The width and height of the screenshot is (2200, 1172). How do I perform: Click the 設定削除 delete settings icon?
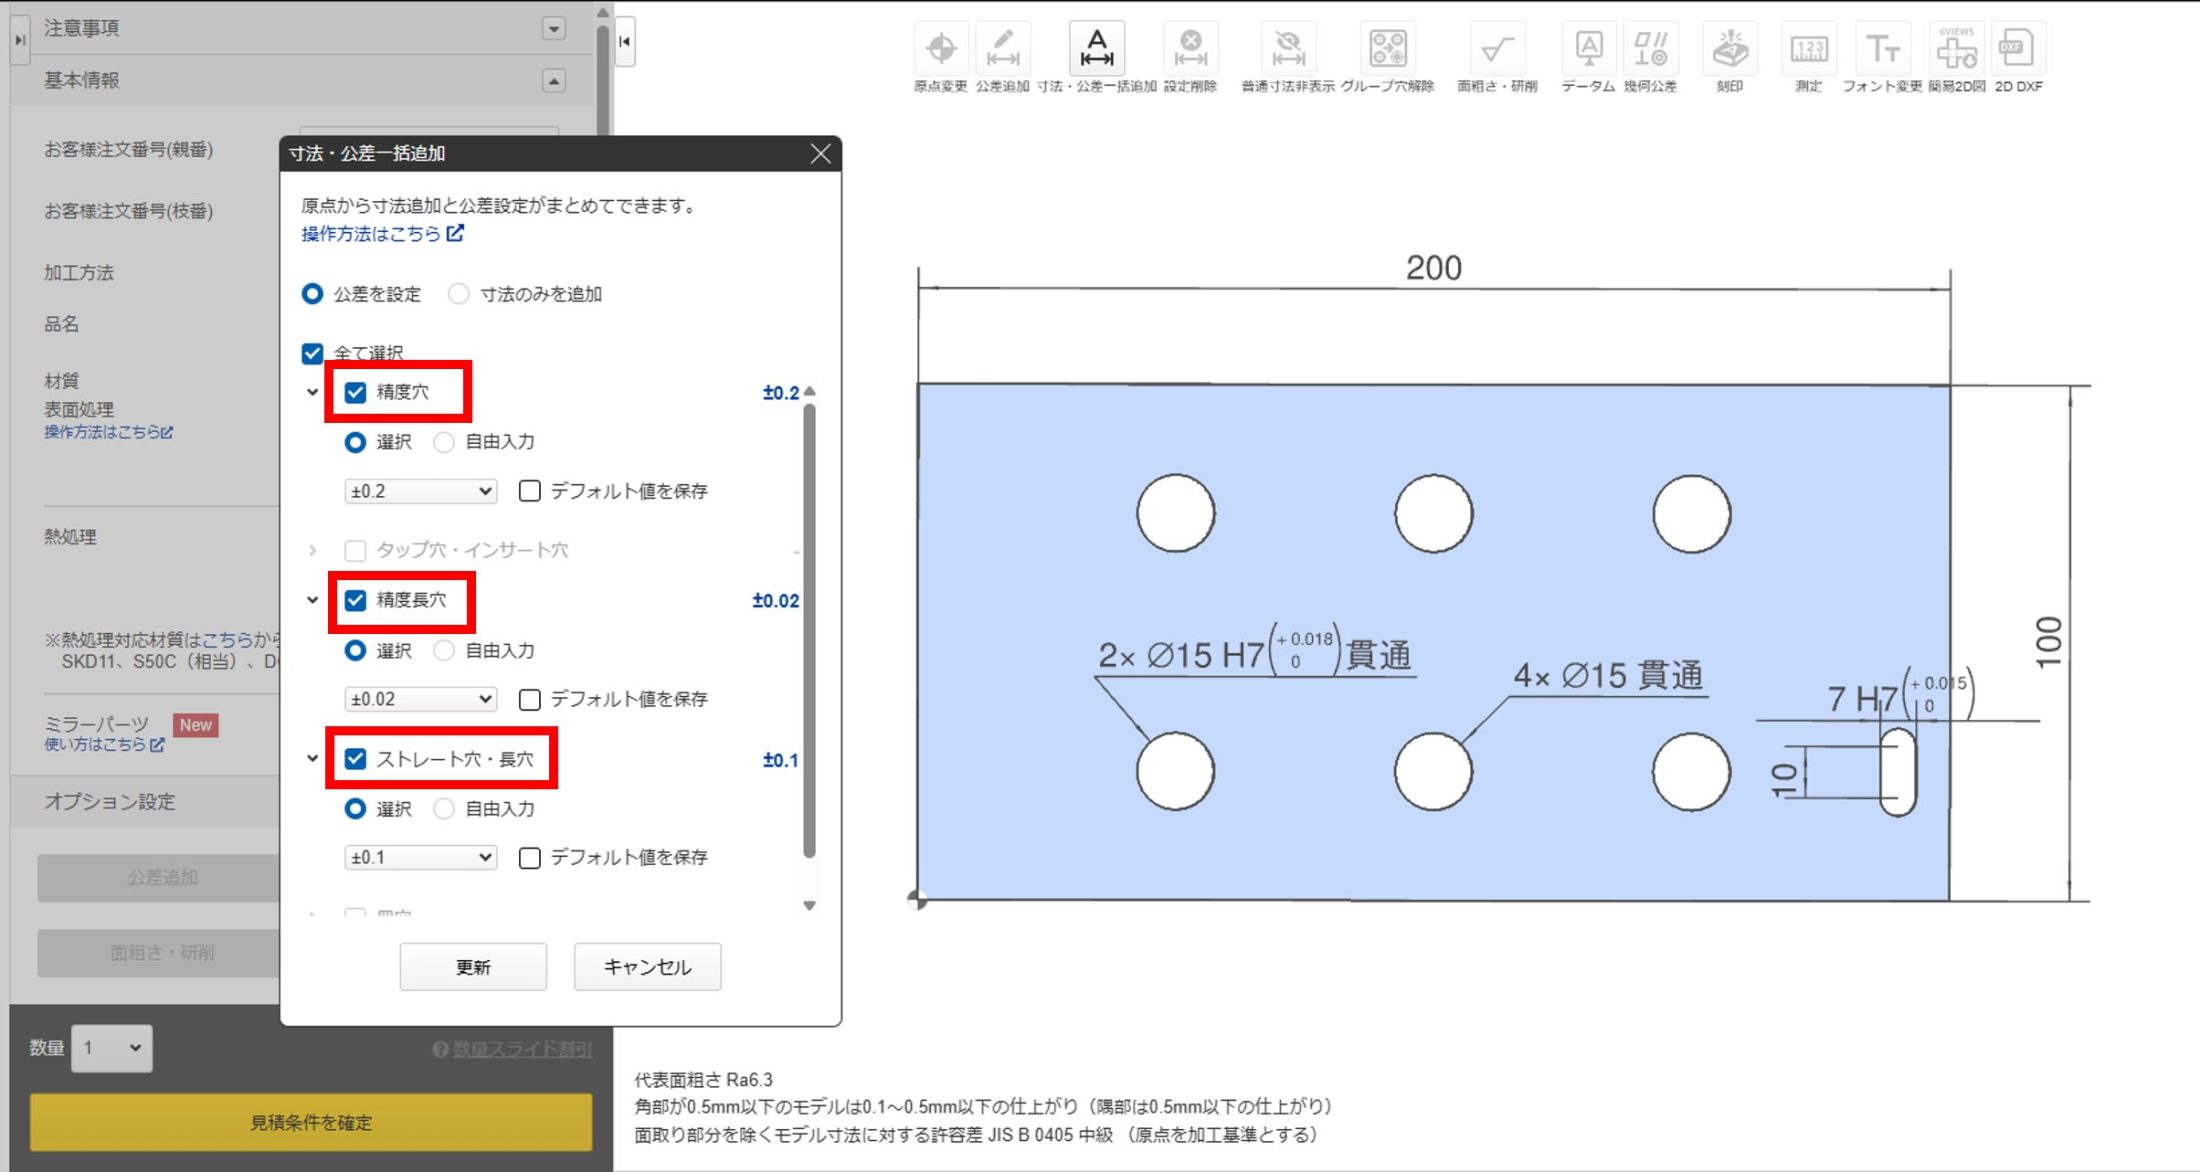pyautogui.click(x=1190, y=48)
